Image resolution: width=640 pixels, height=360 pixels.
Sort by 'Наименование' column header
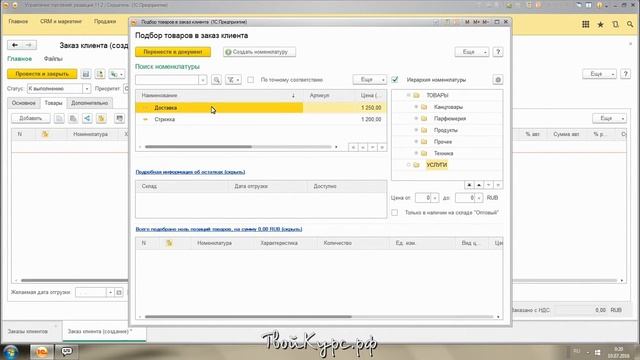pos(218,95)
